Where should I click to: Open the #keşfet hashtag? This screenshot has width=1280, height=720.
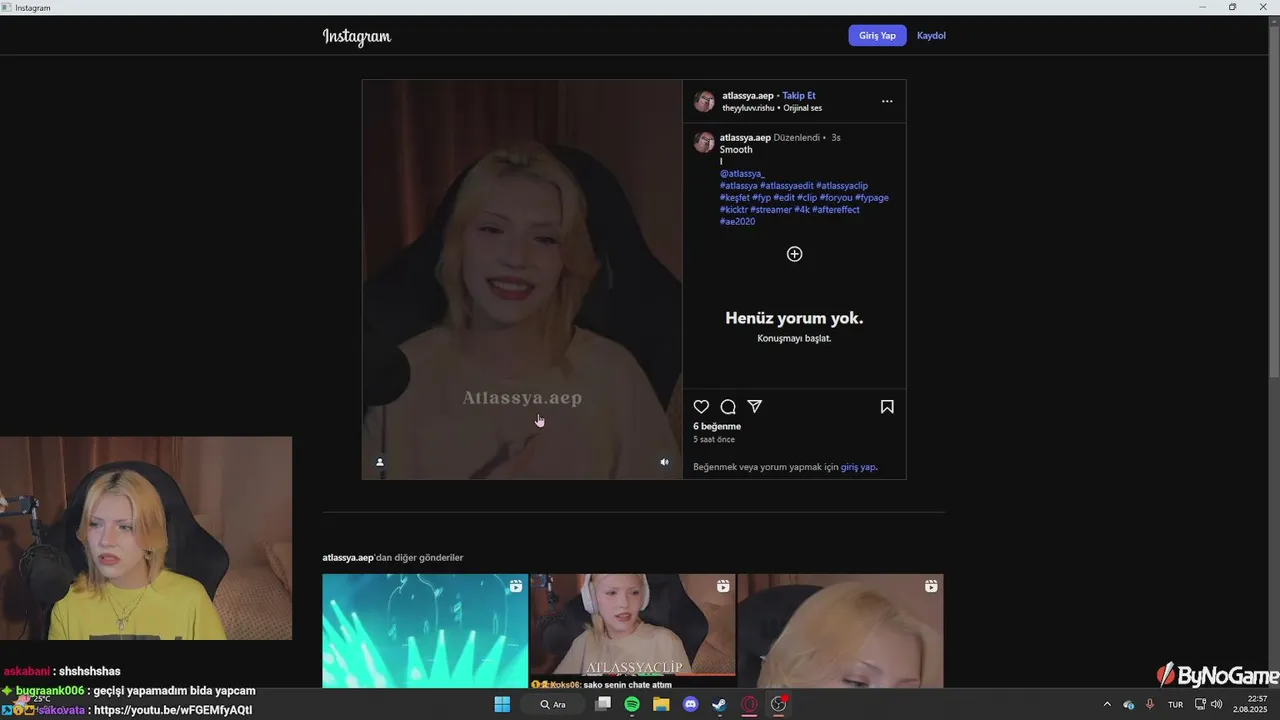(735, 198)
